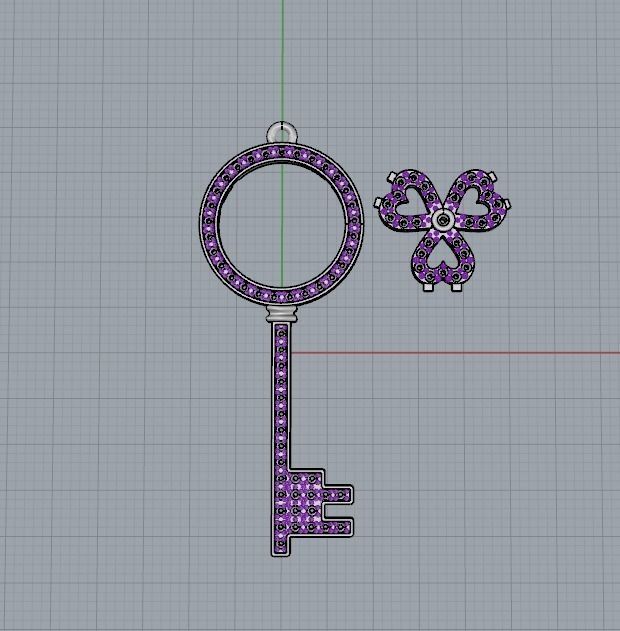Click the bottom-left prong peg under clover

(428, 288)
